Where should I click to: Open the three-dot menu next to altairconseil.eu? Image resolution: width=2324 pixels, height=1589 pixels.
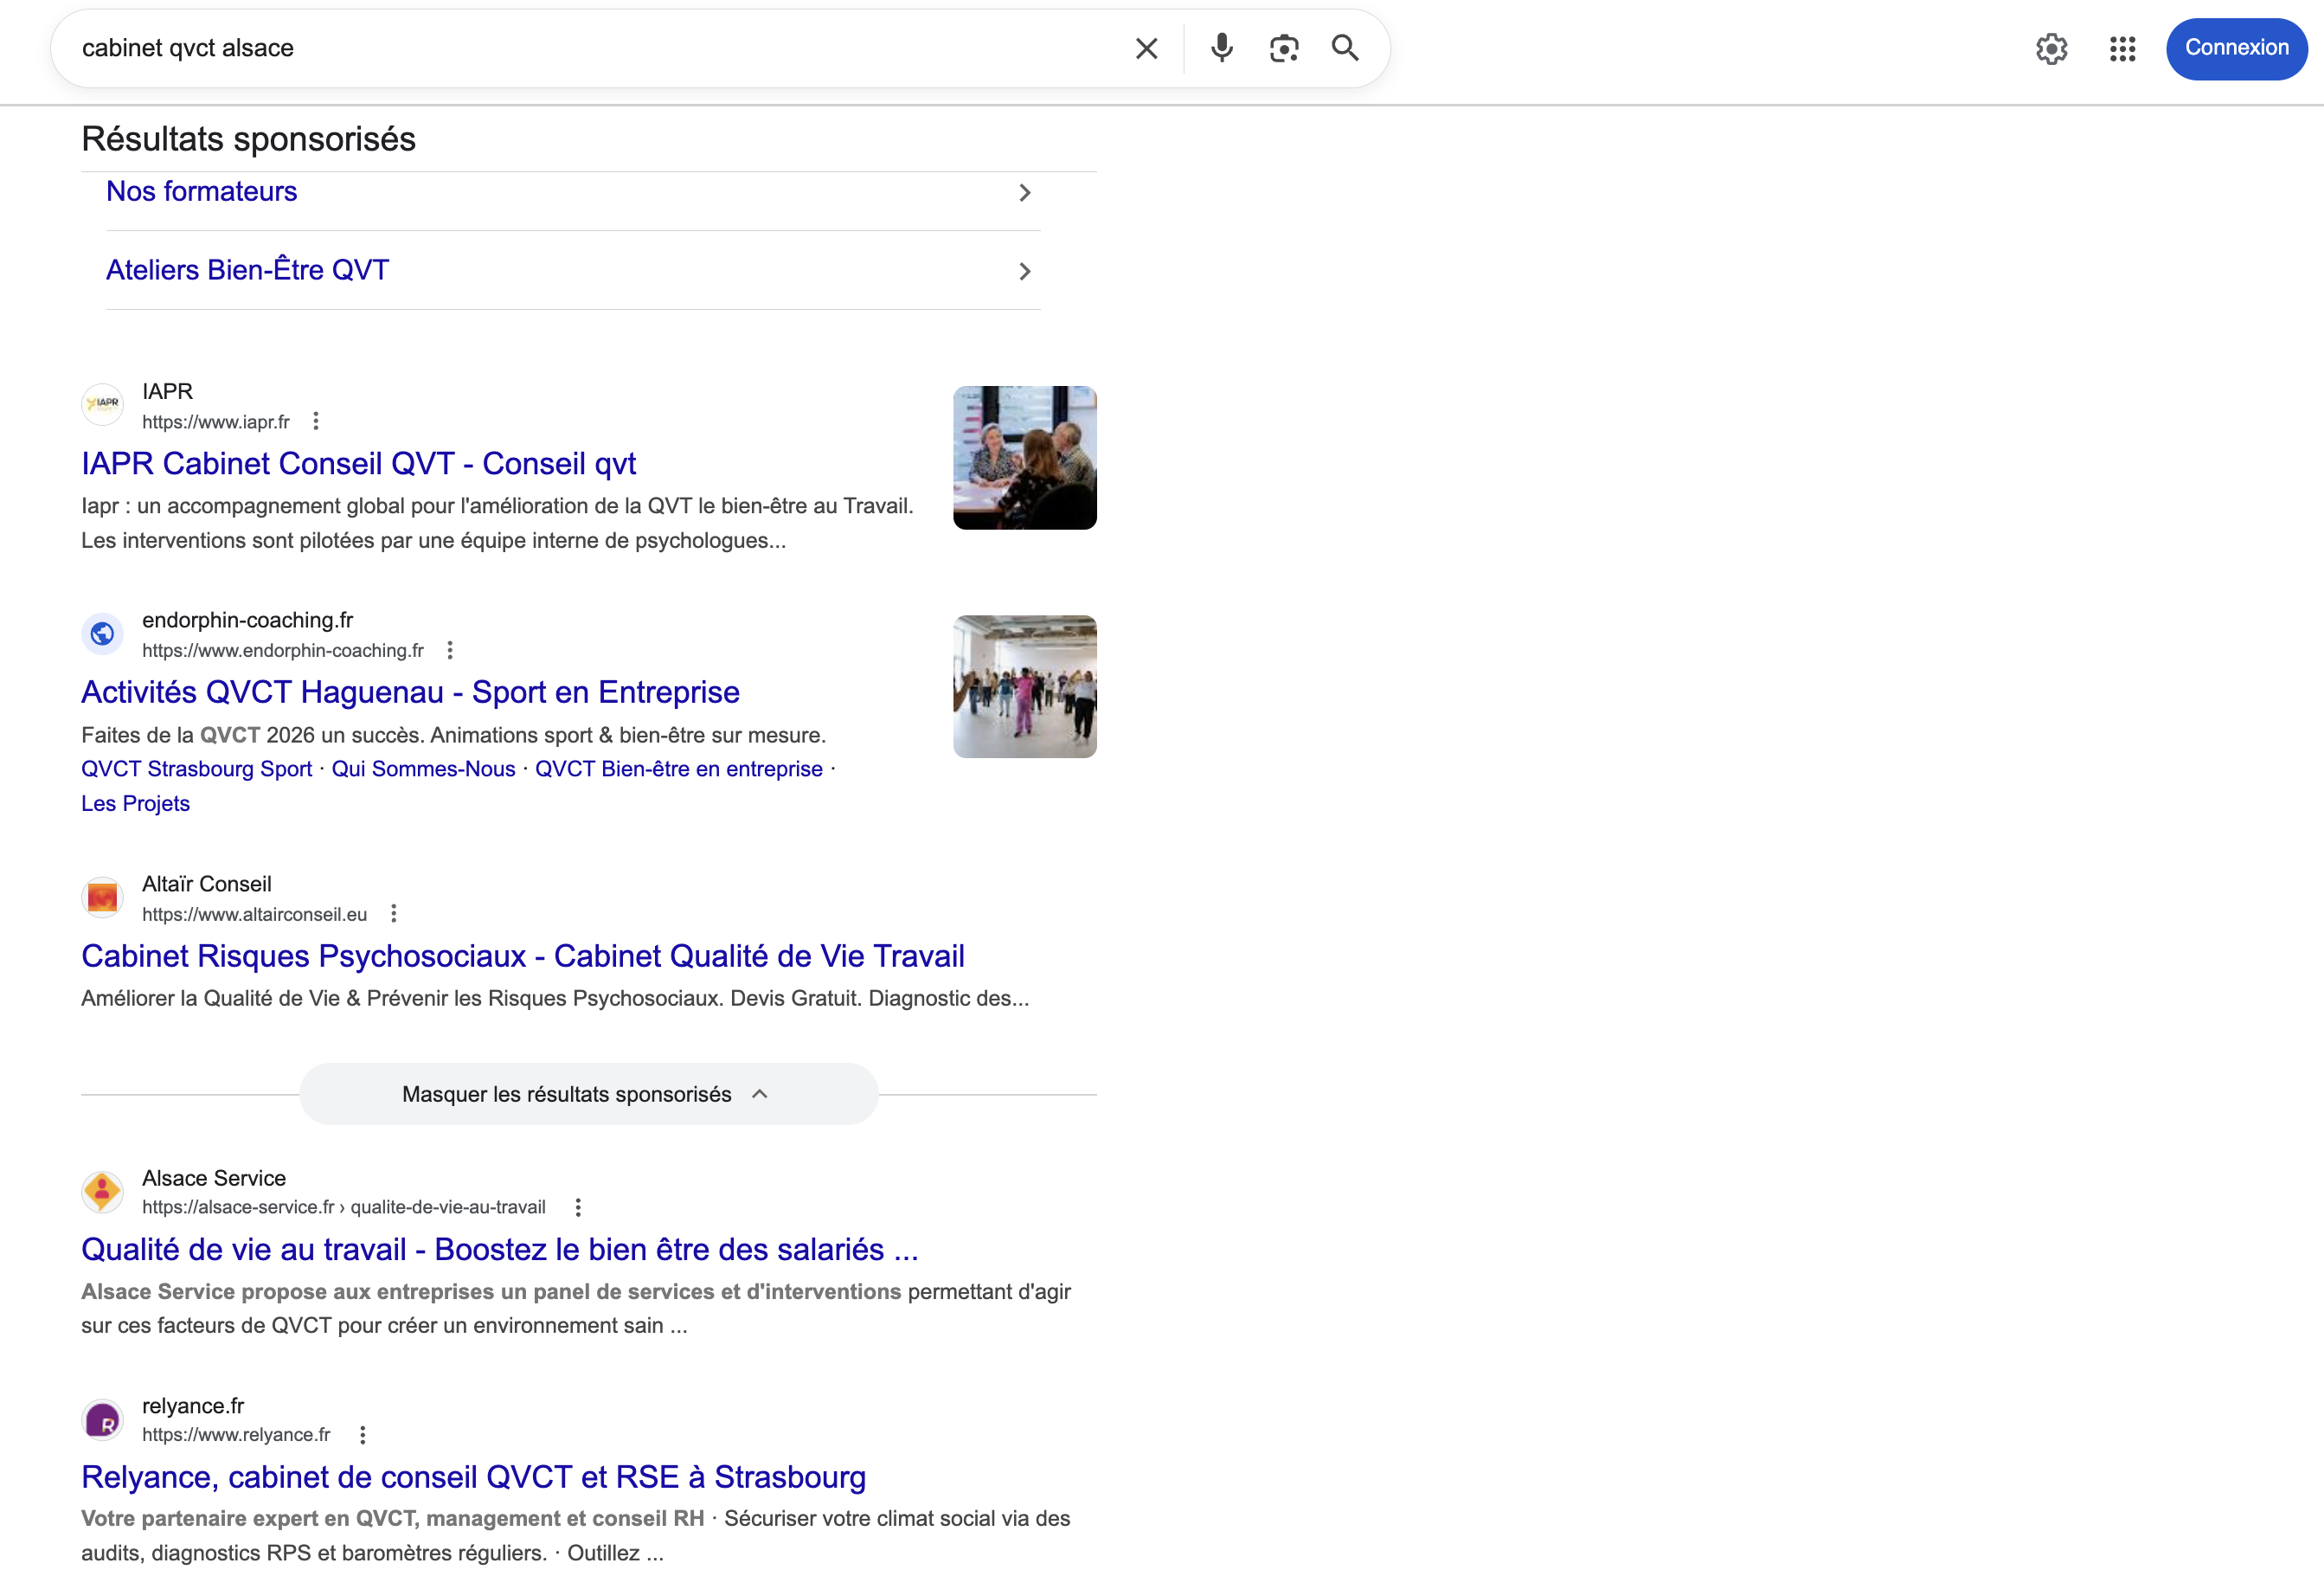click(394, 914)
